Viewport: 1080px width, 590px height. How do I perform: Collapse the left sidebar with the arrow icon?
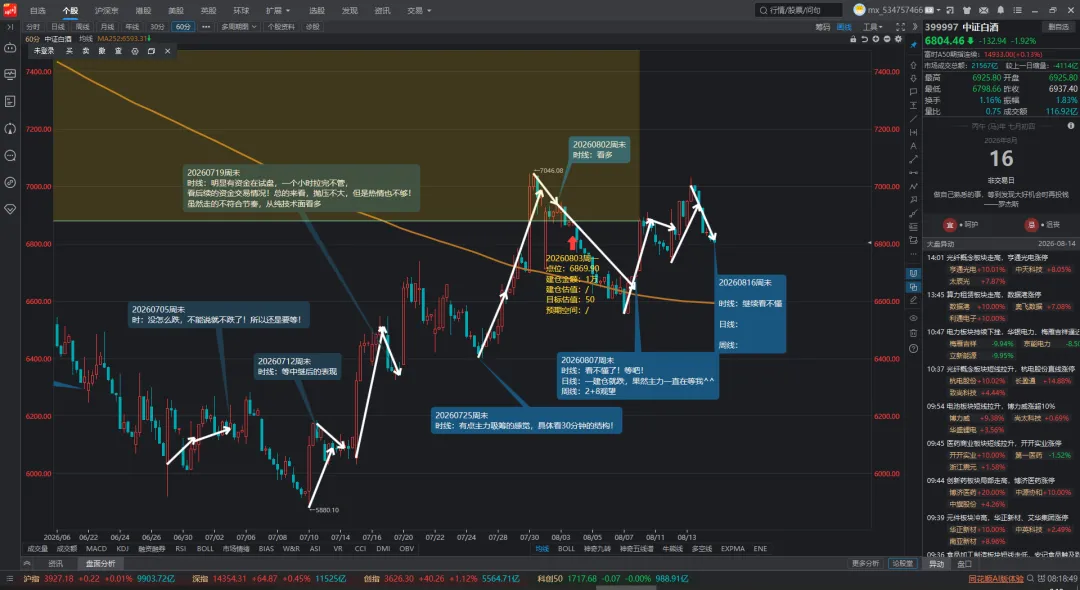pos(10,27)
